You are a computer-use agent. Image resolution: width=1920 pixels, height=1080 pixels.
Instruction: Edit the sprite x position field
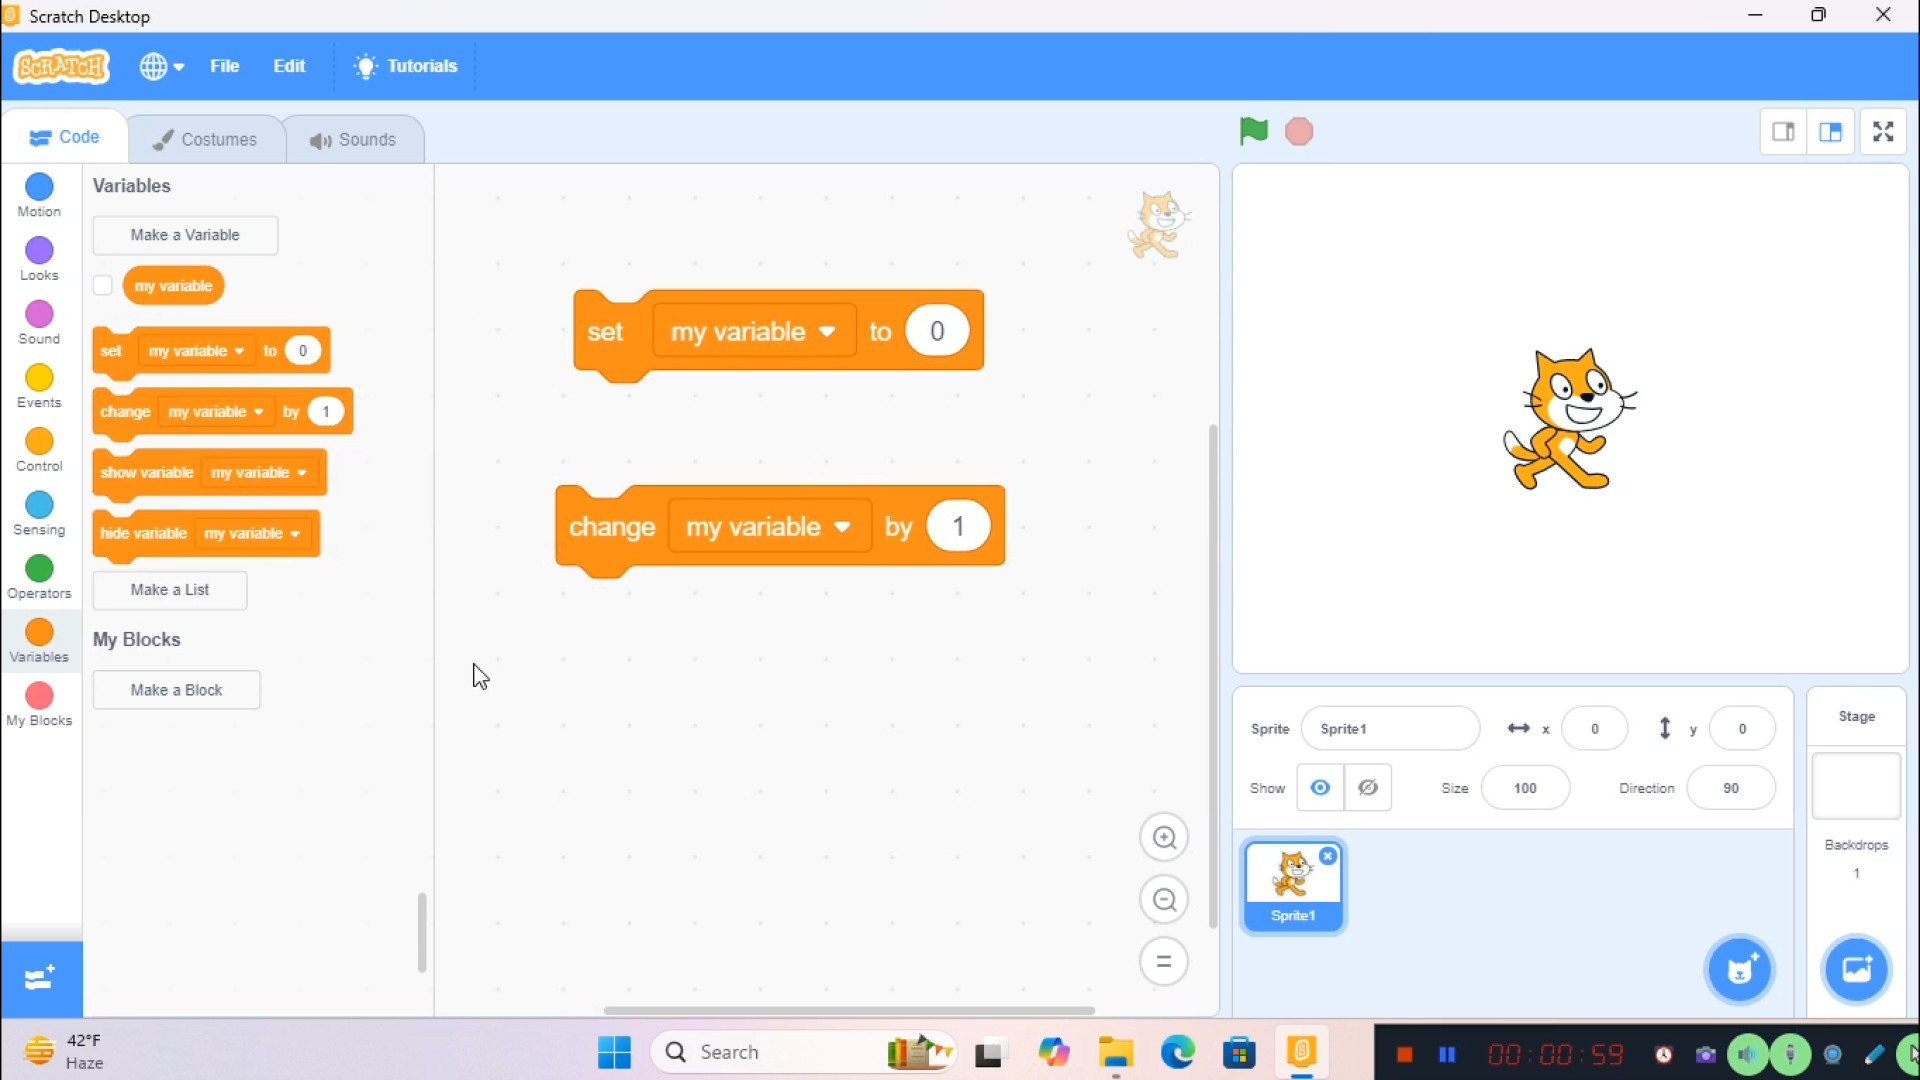coord(1594,728)
